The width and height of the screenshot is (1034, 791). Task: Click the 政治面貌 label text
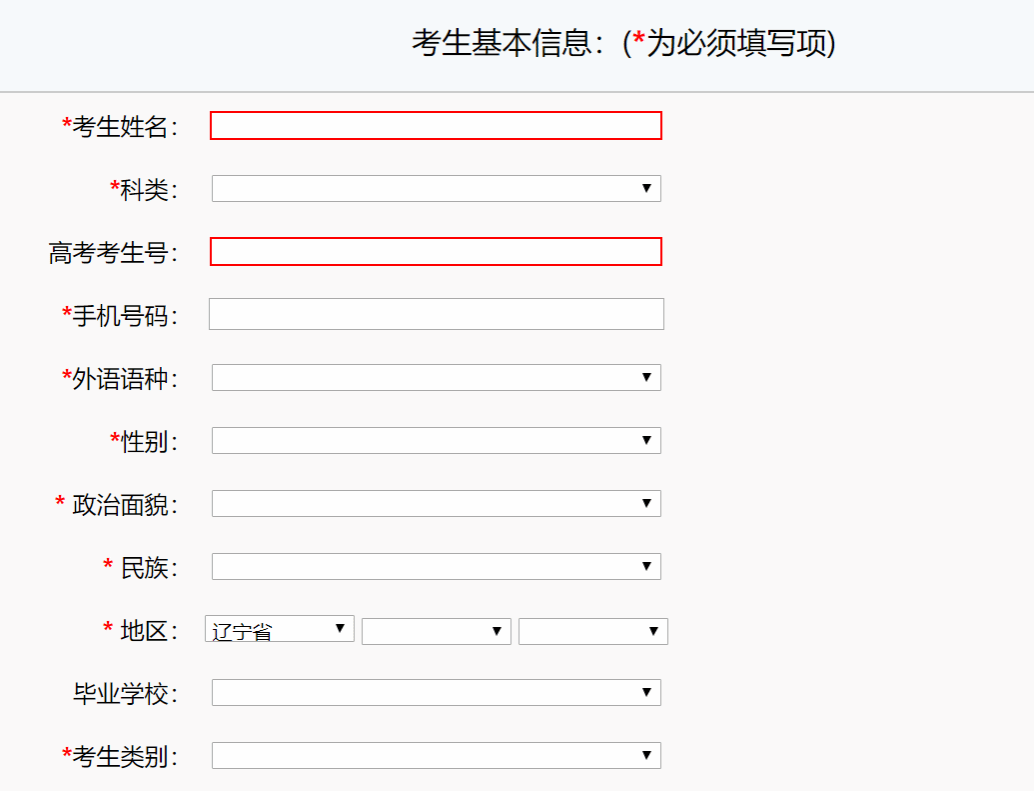[124, 505]
